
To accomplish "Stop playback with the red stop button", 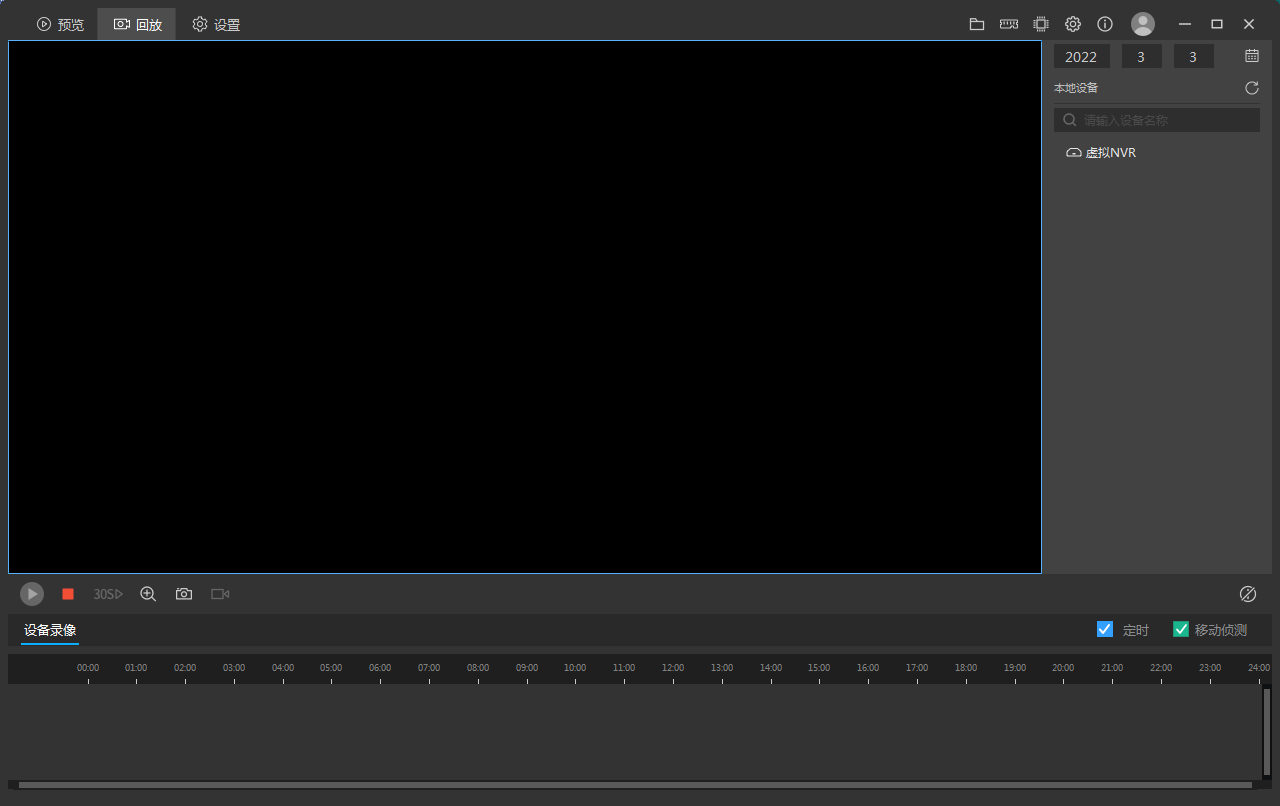I will [68, 594].
